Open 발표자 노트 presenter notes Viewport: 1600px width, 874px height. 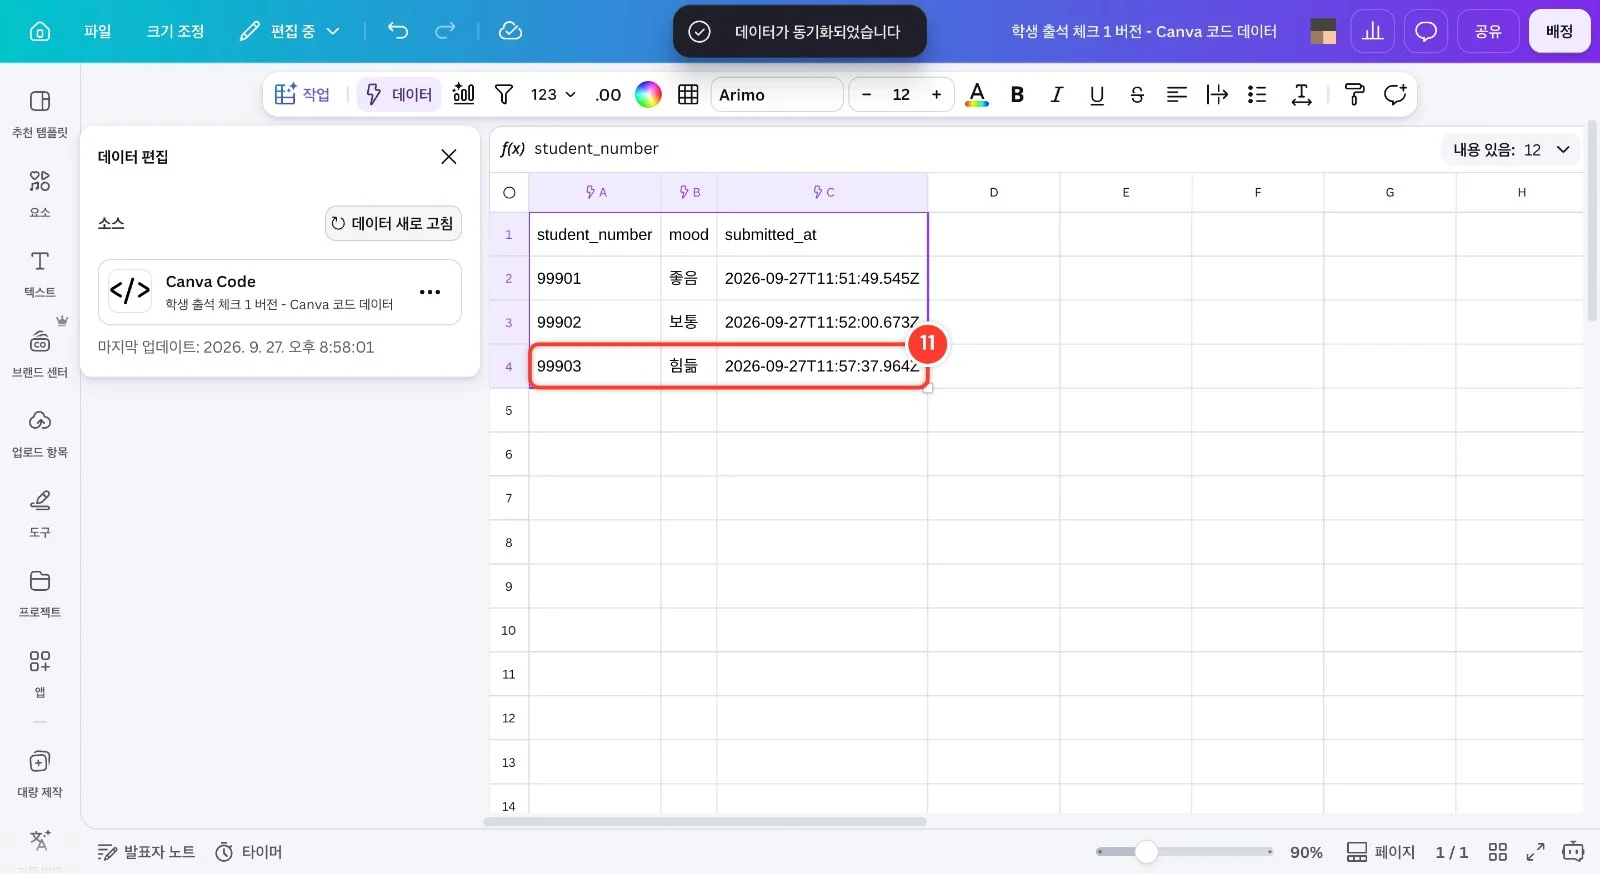(x=146, y=852)
